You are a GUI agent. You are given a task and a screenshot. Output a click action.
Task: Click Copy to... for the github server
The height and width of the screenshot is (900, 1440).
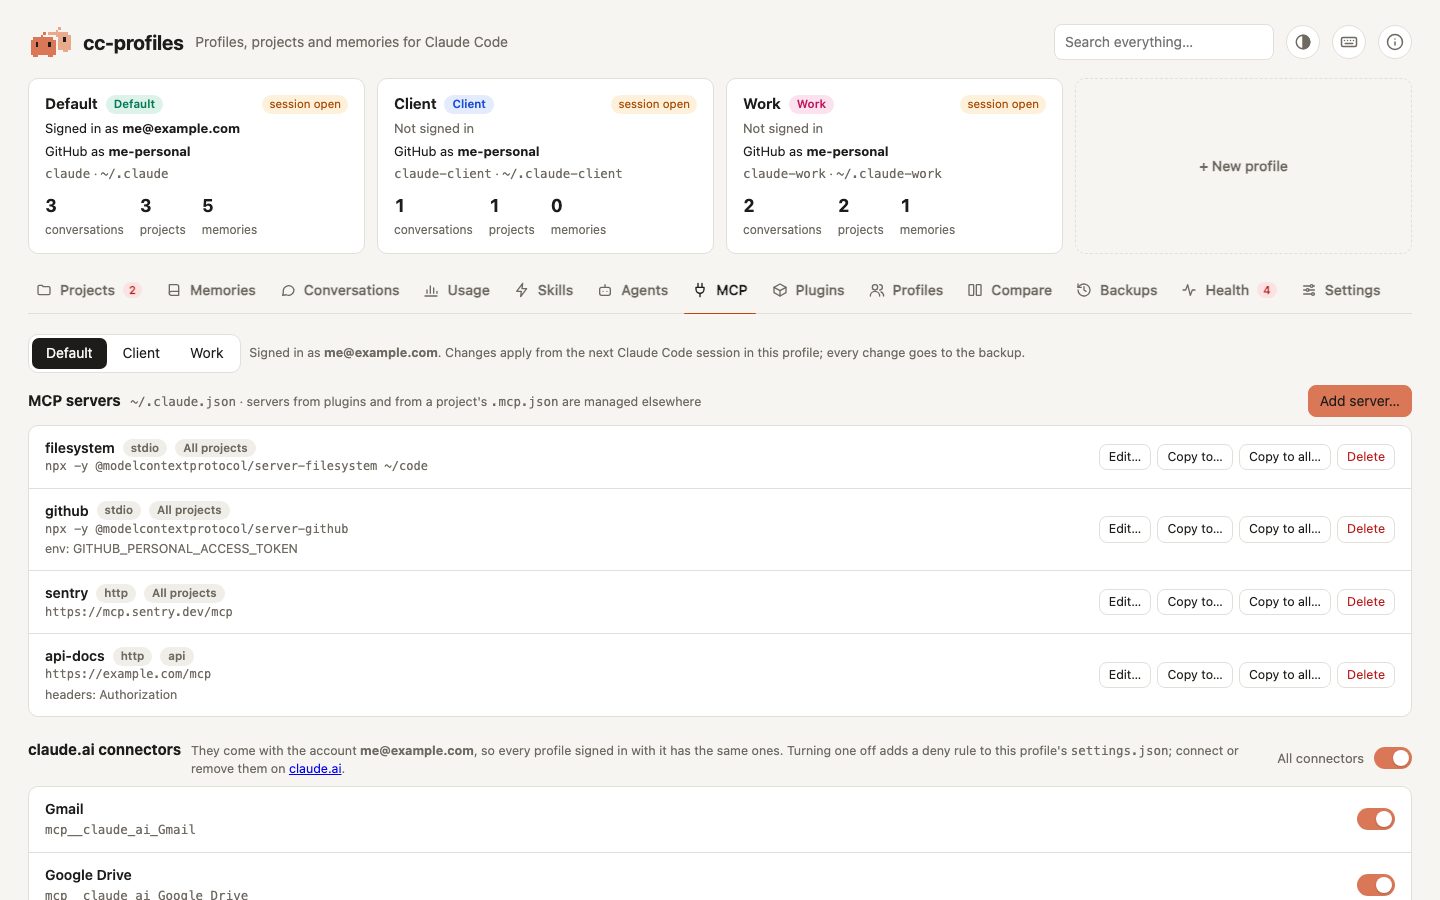(1195, 529)
